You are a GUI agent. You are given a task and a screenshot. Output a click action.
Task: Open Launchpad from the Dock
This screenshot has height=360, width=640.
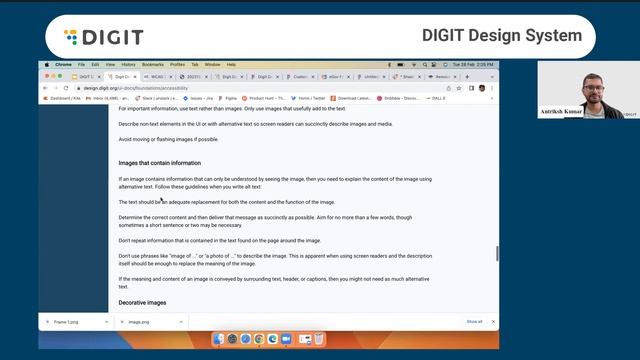point(232,339)
